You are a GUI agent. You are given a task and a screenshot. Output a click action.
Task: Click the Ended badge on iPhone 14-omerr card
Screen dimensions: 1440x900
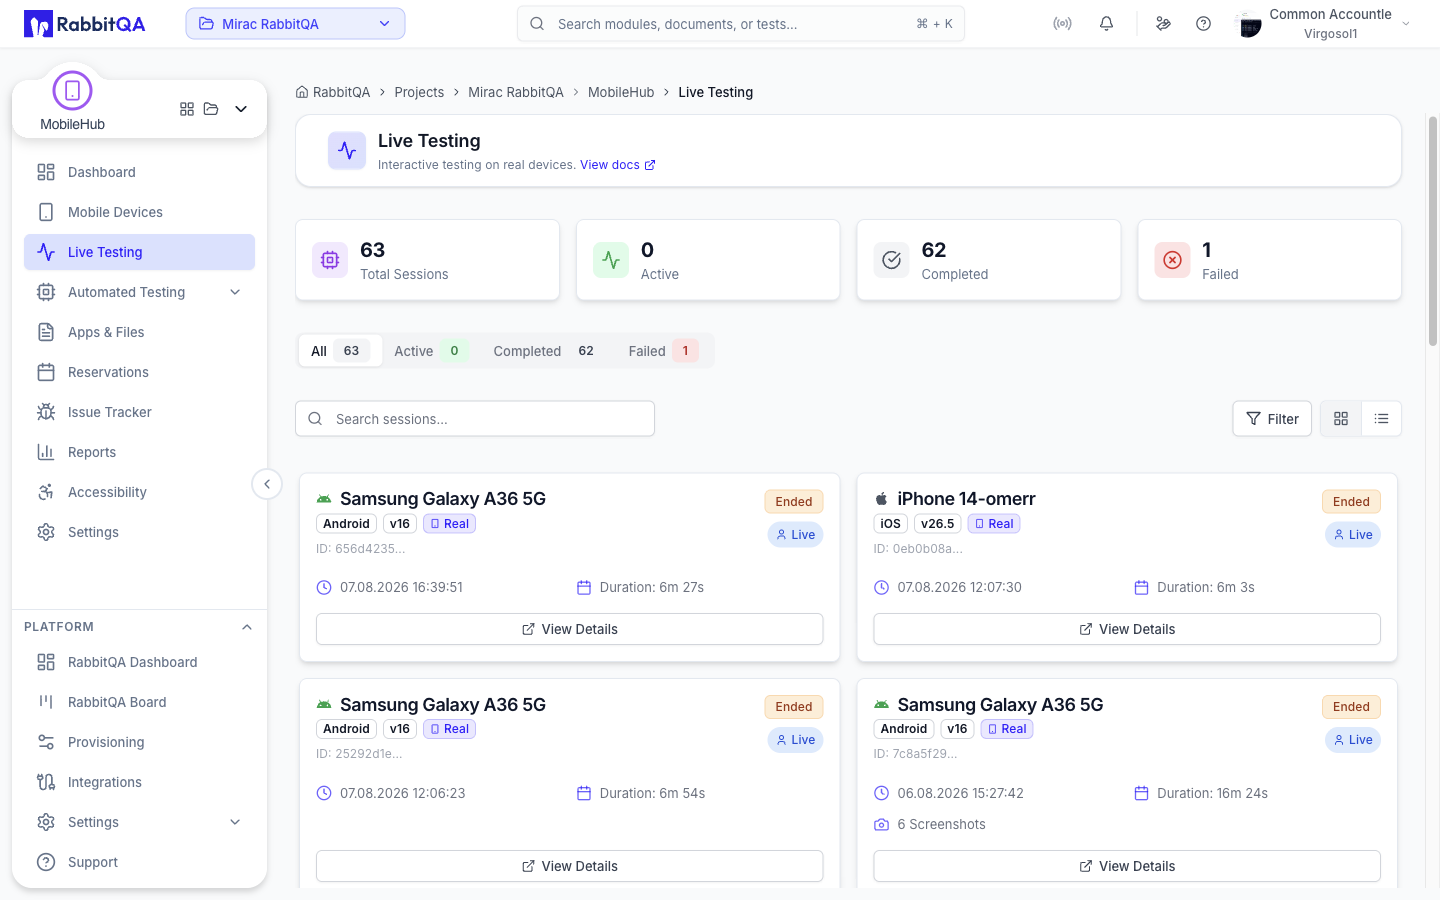pyautogui.click(x=1351, y=502)
